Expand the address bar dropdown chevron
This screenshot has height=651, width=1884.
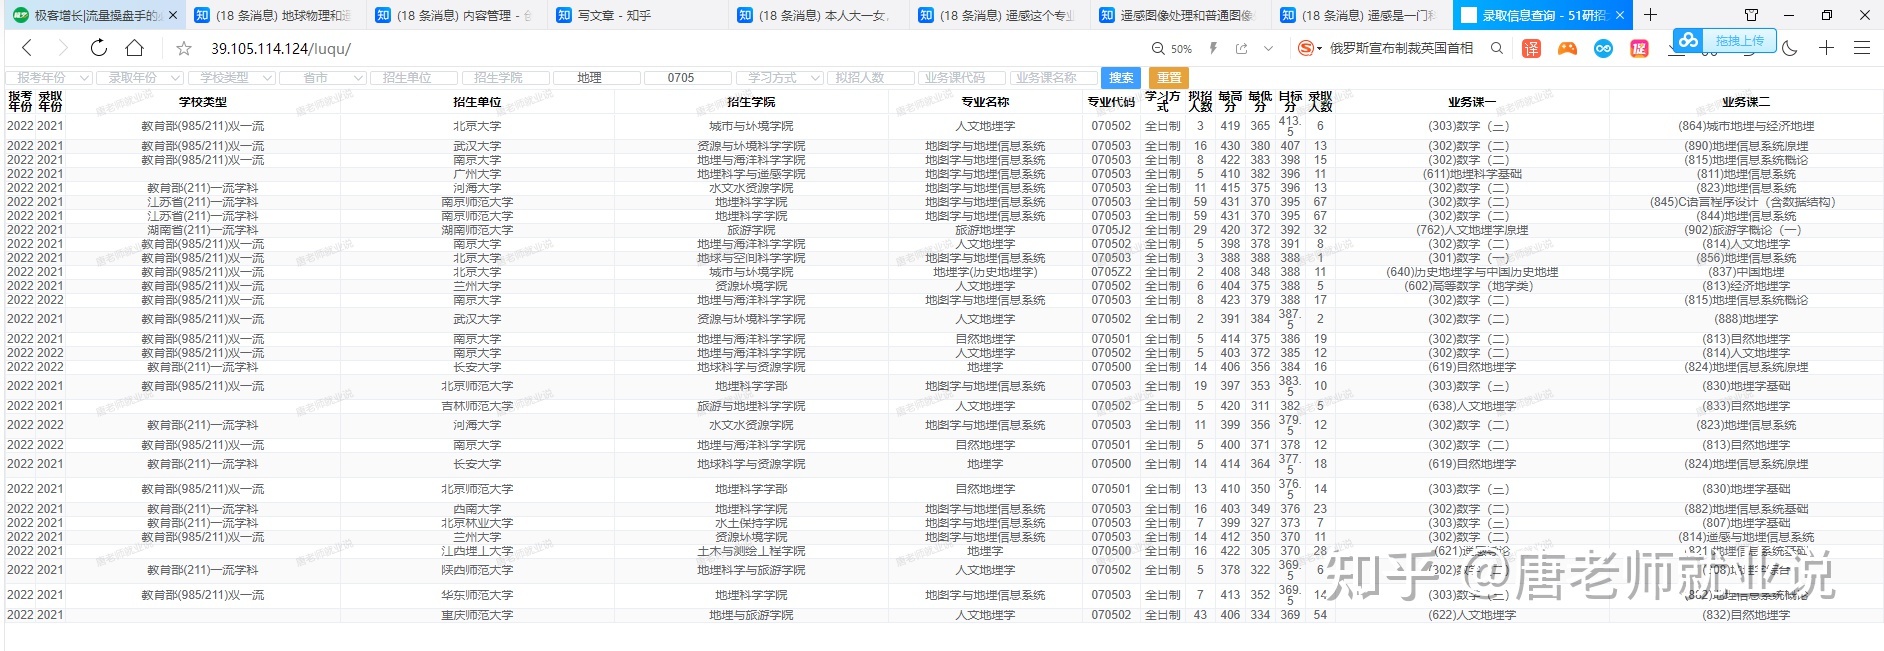[1268, 48]
